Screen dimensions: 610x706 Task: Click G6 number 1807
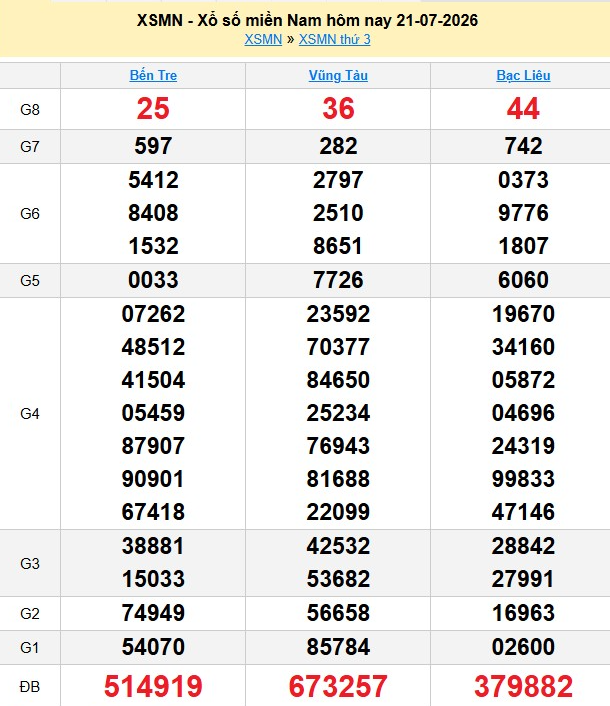coord(523,246)
